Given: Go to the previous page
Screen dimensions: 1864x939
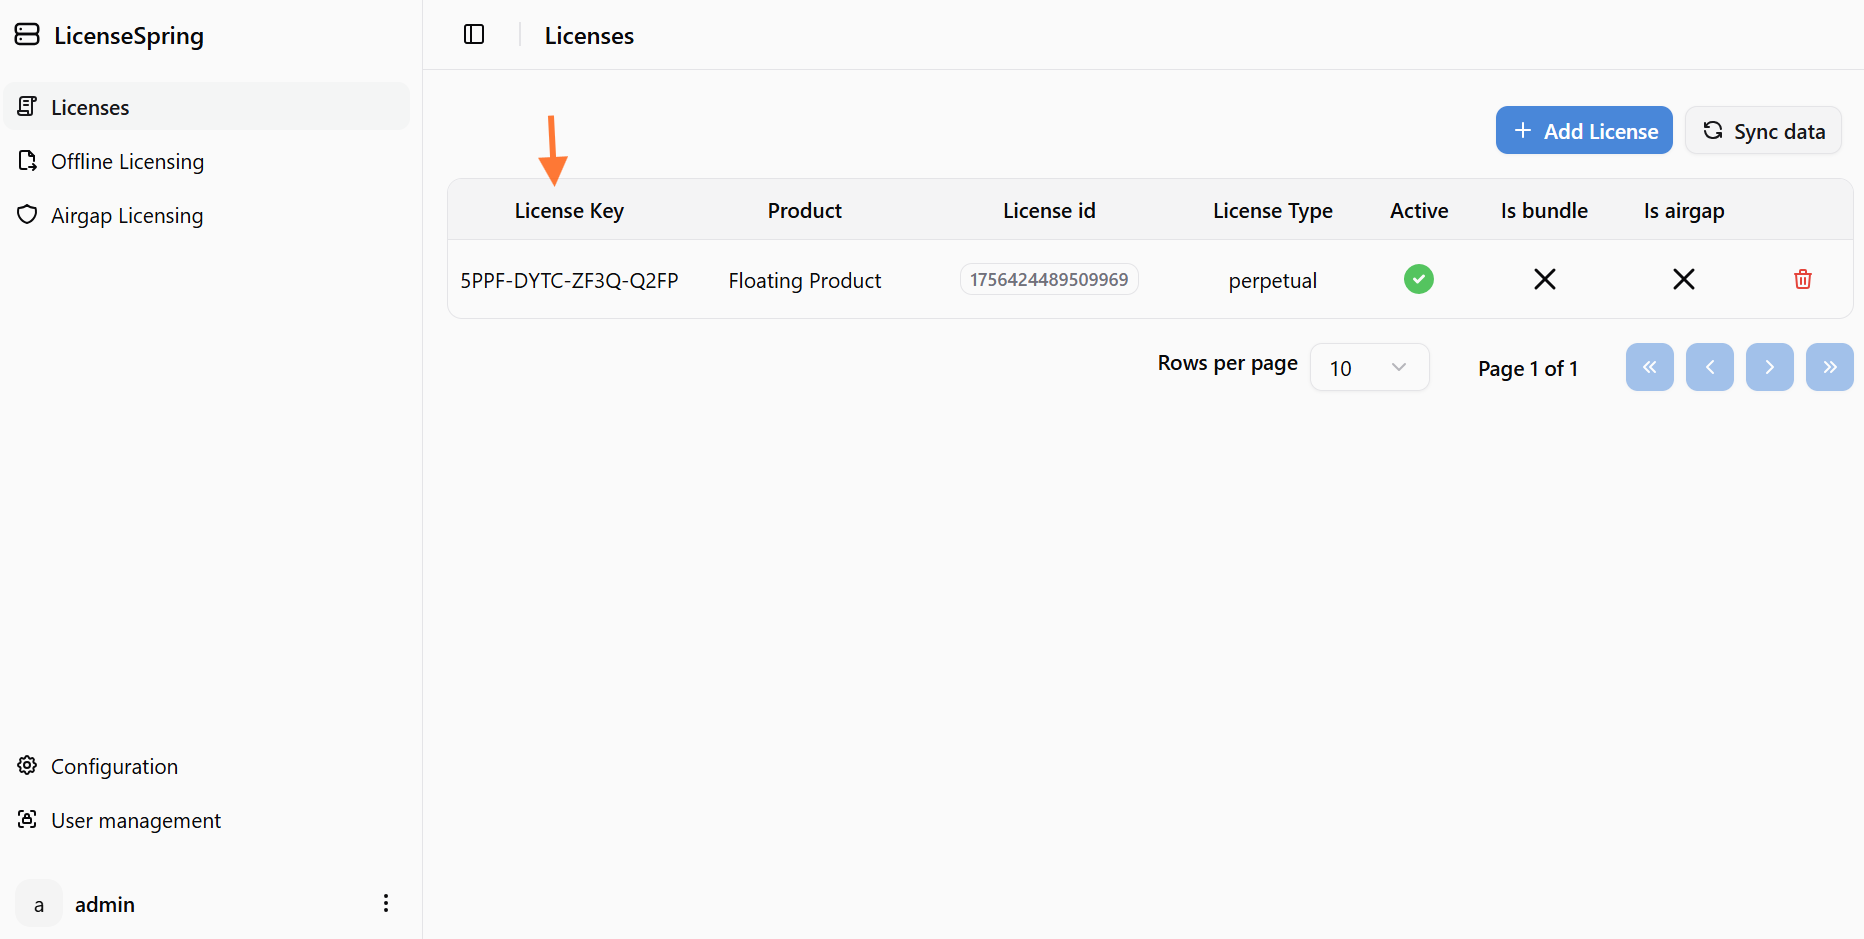Looking at the screenshot, I should pos(1709,367).
